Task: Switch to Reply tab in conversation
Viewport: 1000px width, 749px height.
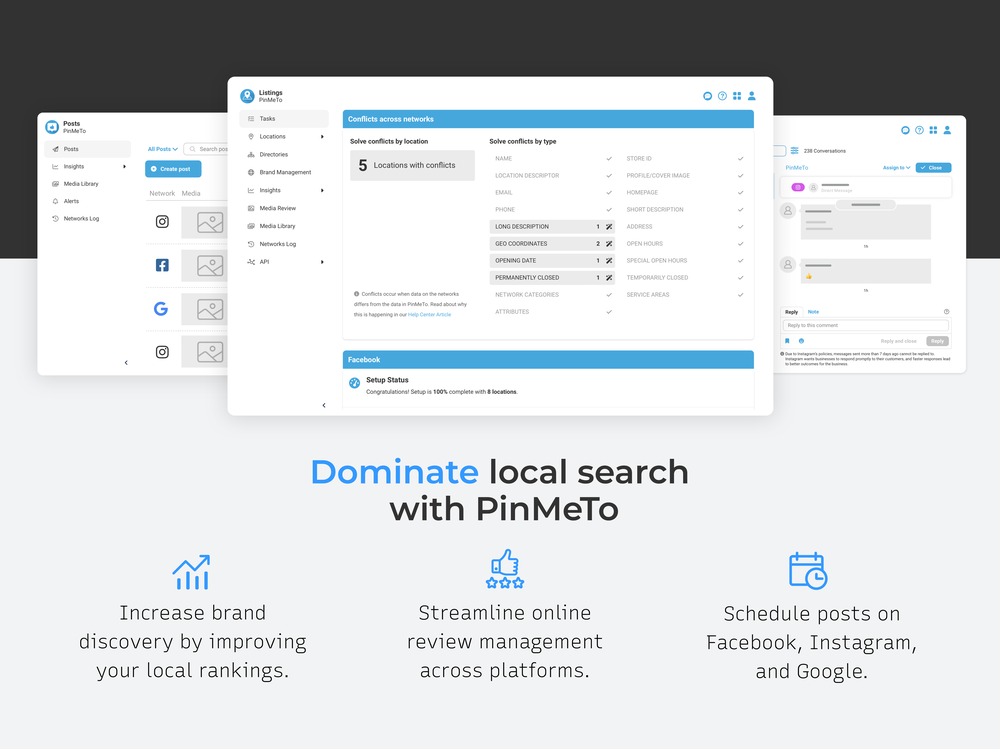Action: tap(791, 312)
